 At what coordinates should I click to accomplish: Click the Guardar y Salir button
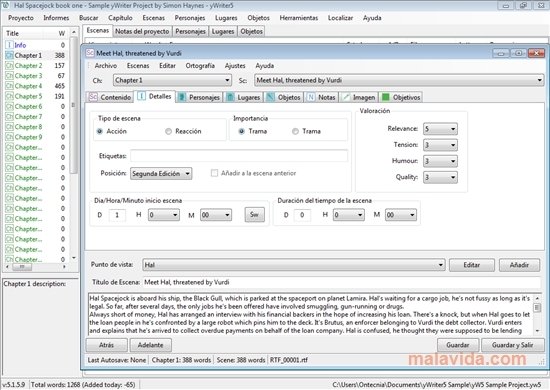tap(512, 345)
